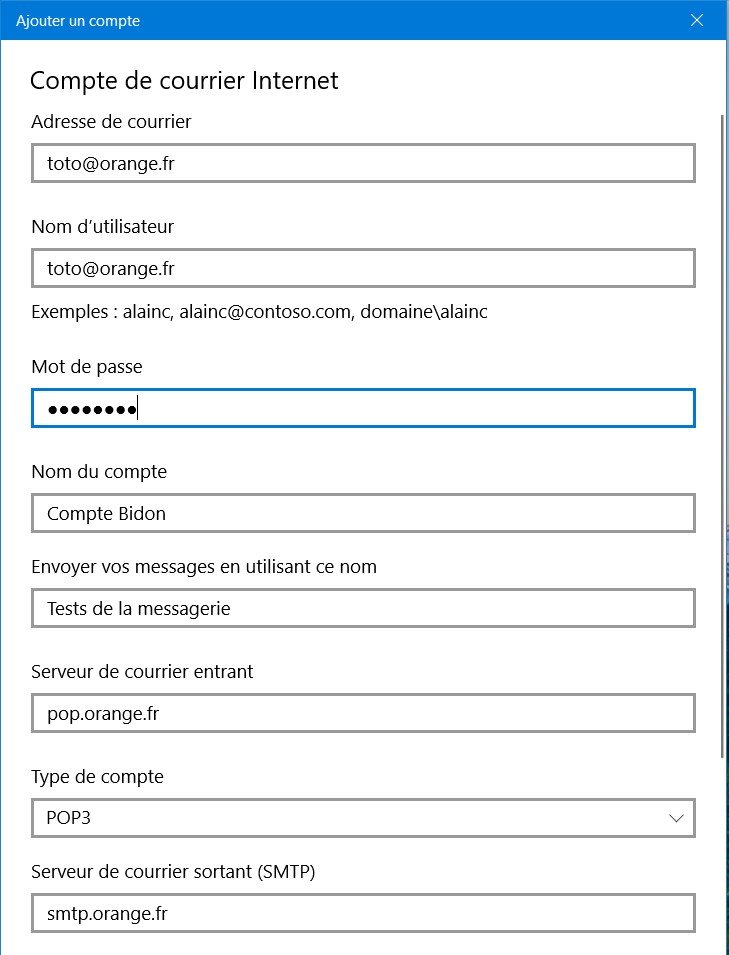Click the Compte de courrier Internet heading
The image size is (729, 955).
185,81
